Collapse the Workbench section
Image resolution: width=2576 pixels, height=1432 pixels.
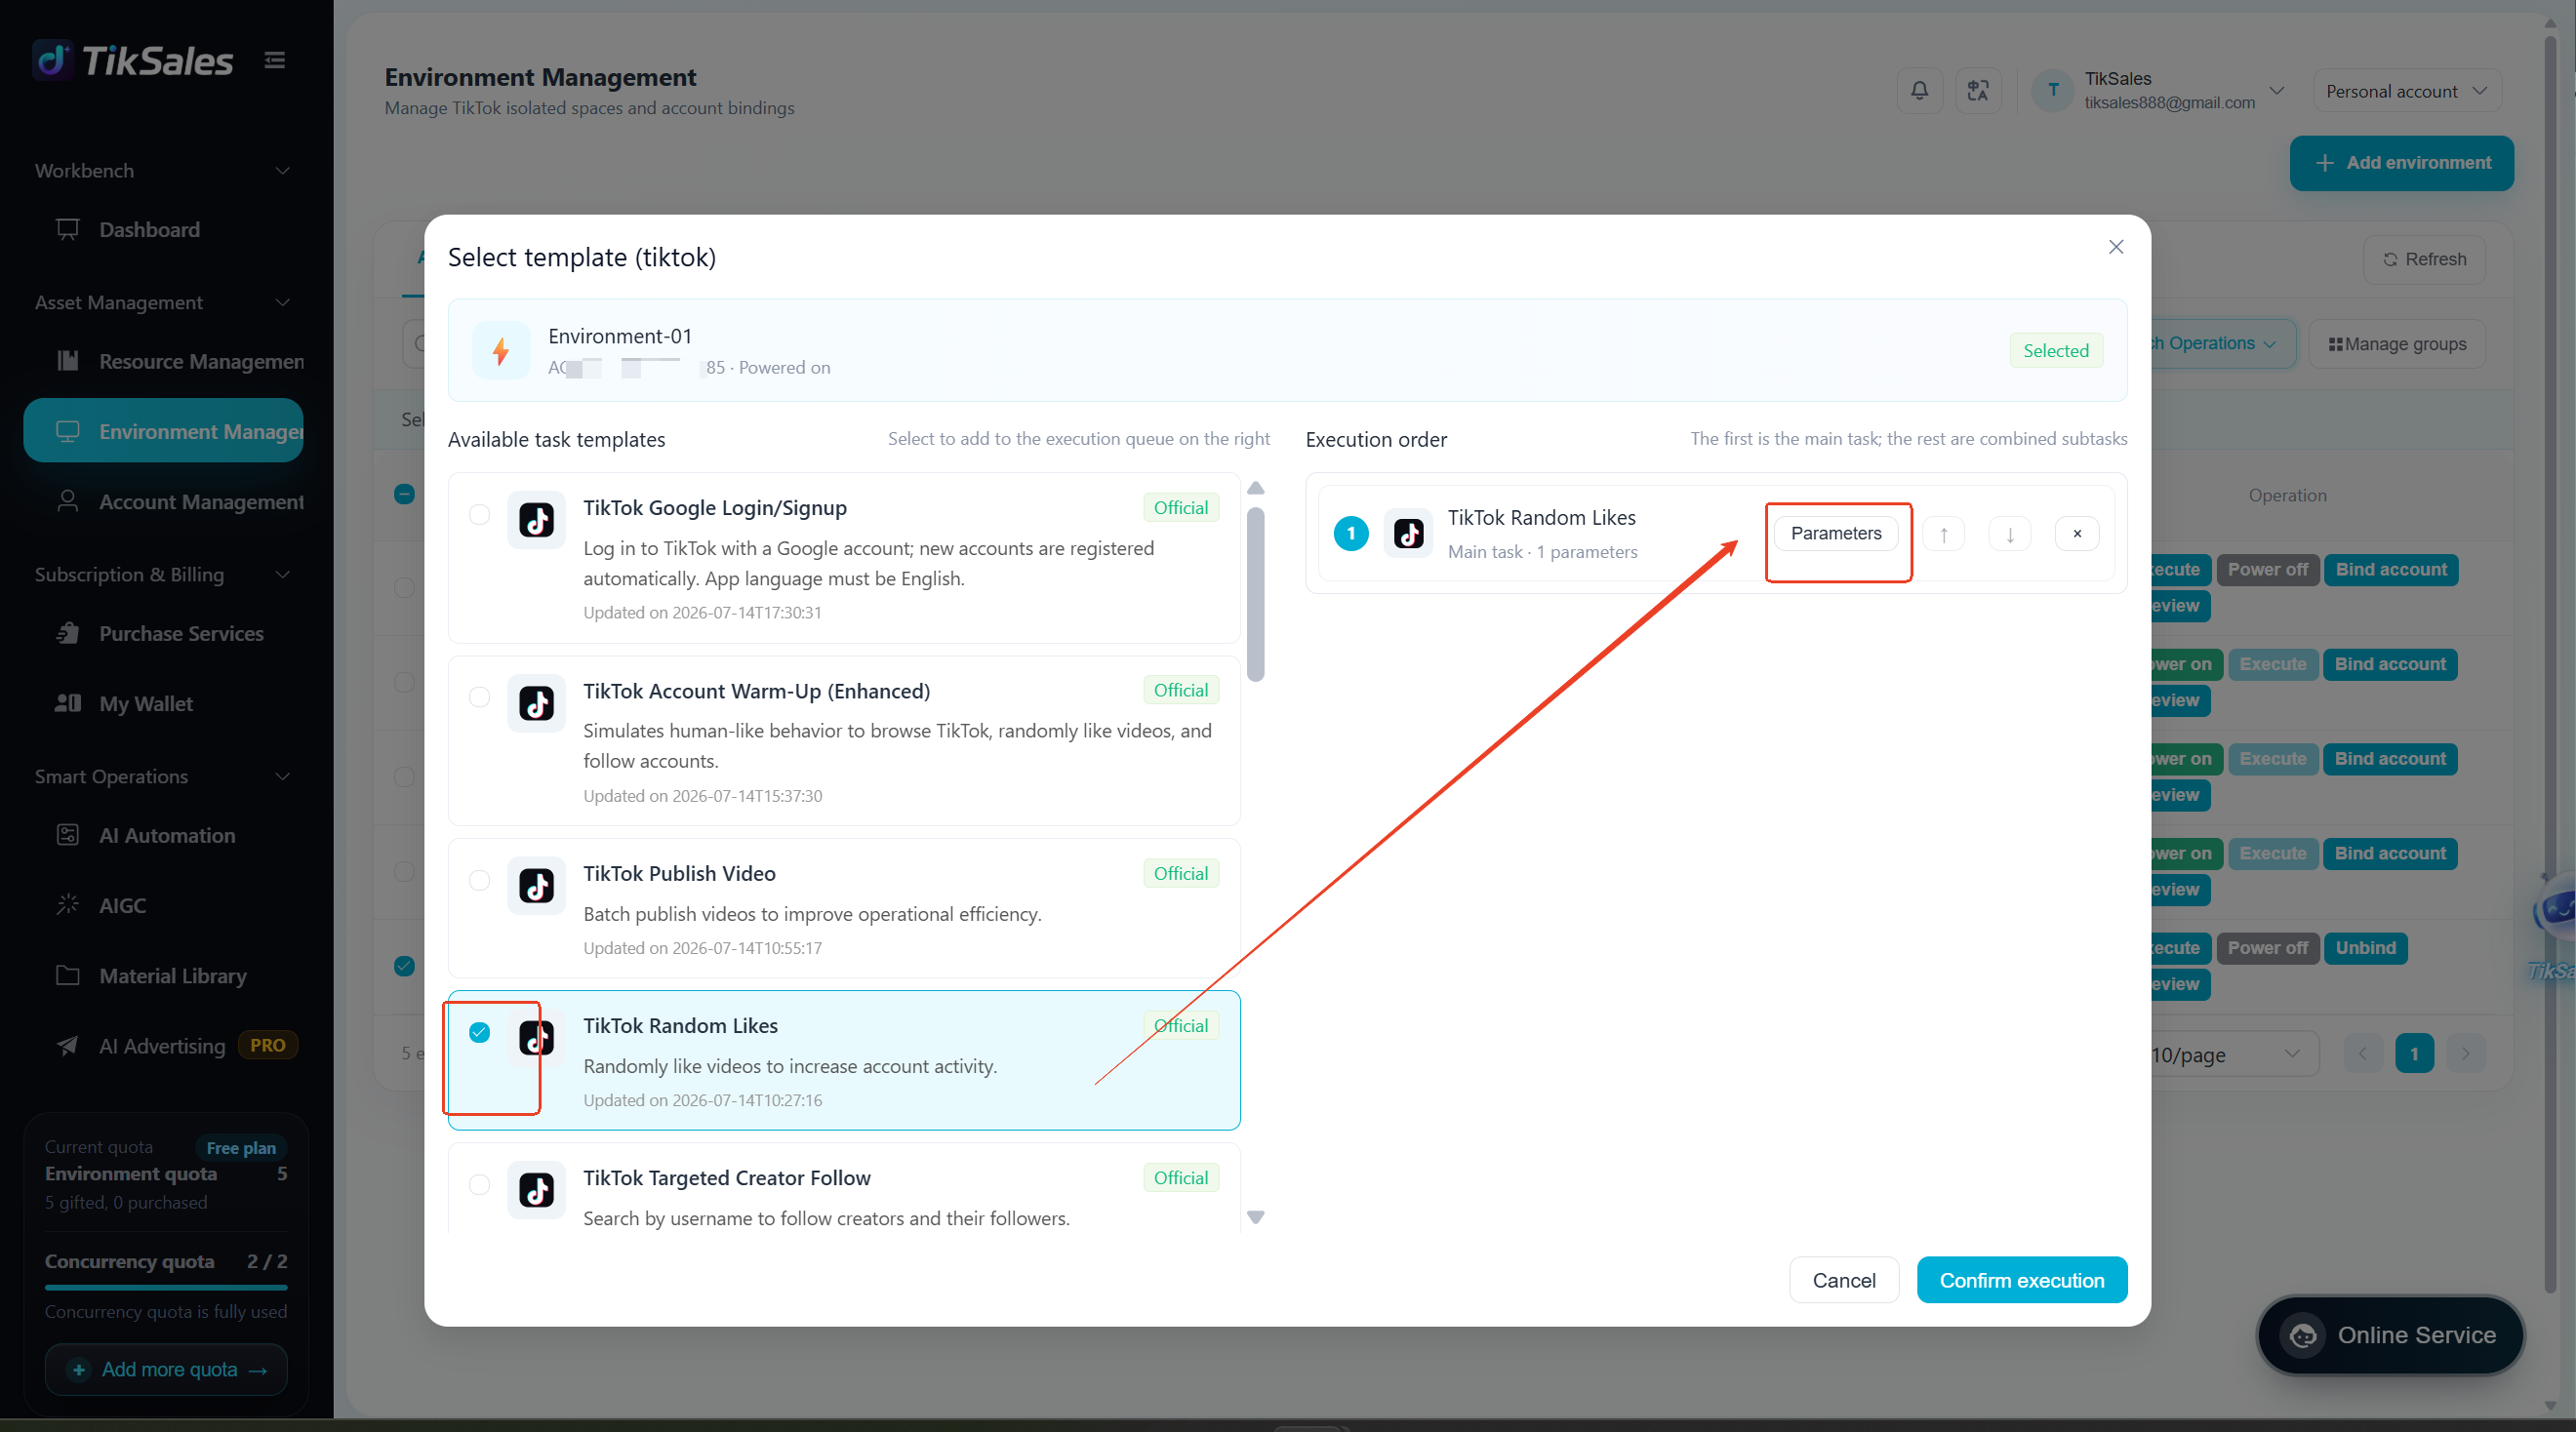283,171
